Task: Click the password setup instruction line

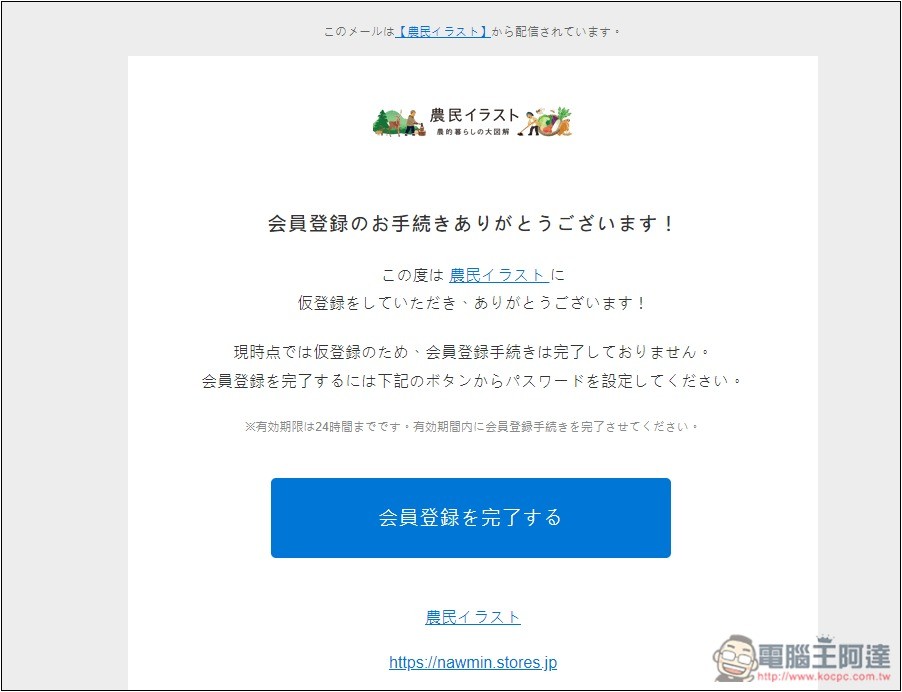Action: click(472, 381)
